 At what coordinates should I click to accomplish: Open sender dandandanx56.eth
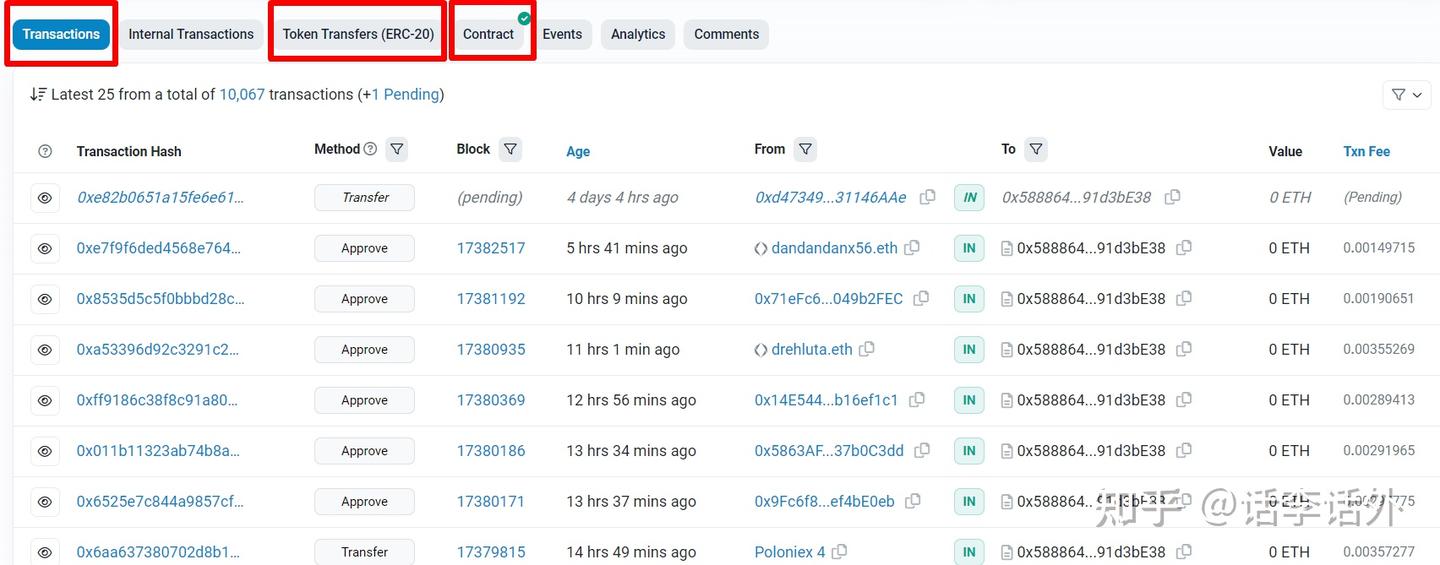(834, 248)
